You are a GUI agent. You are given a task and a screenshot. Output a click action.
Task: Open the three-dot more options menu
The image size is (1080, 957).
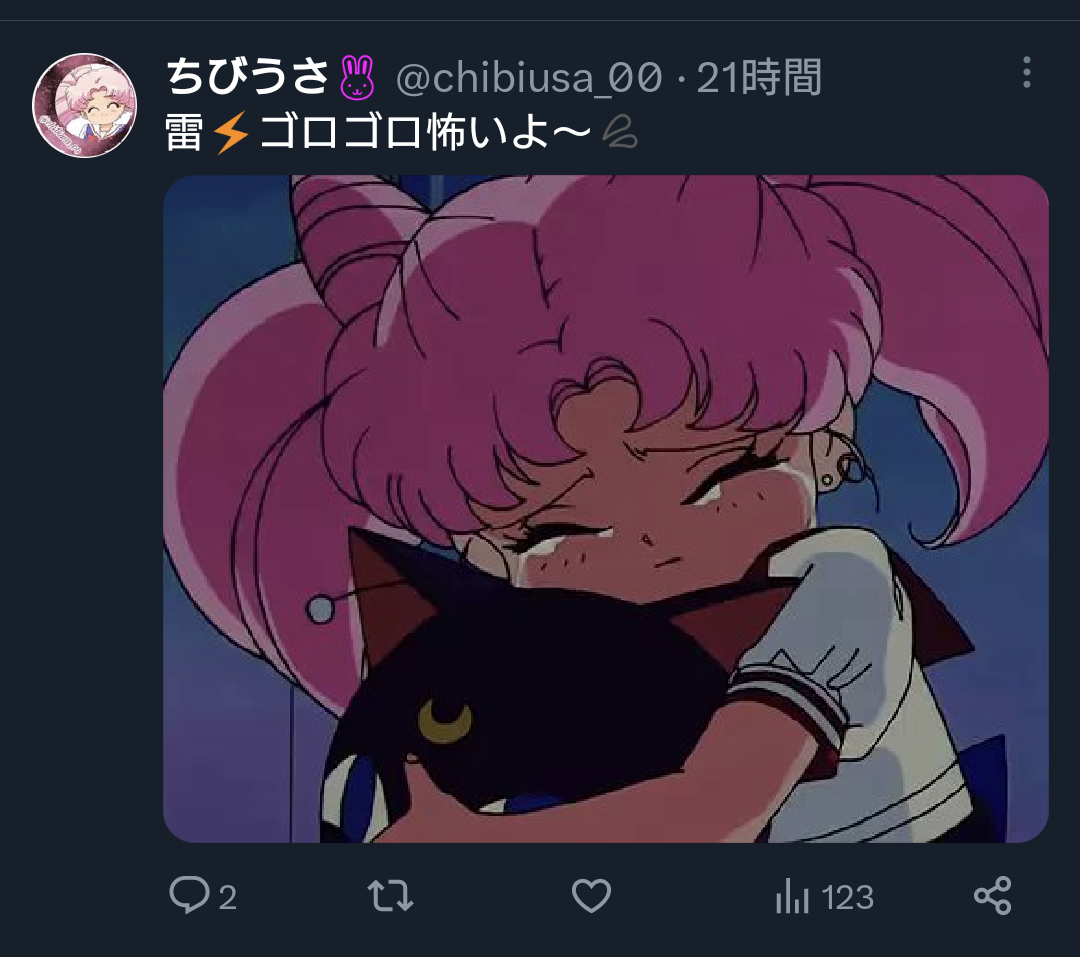(1027, 72)
